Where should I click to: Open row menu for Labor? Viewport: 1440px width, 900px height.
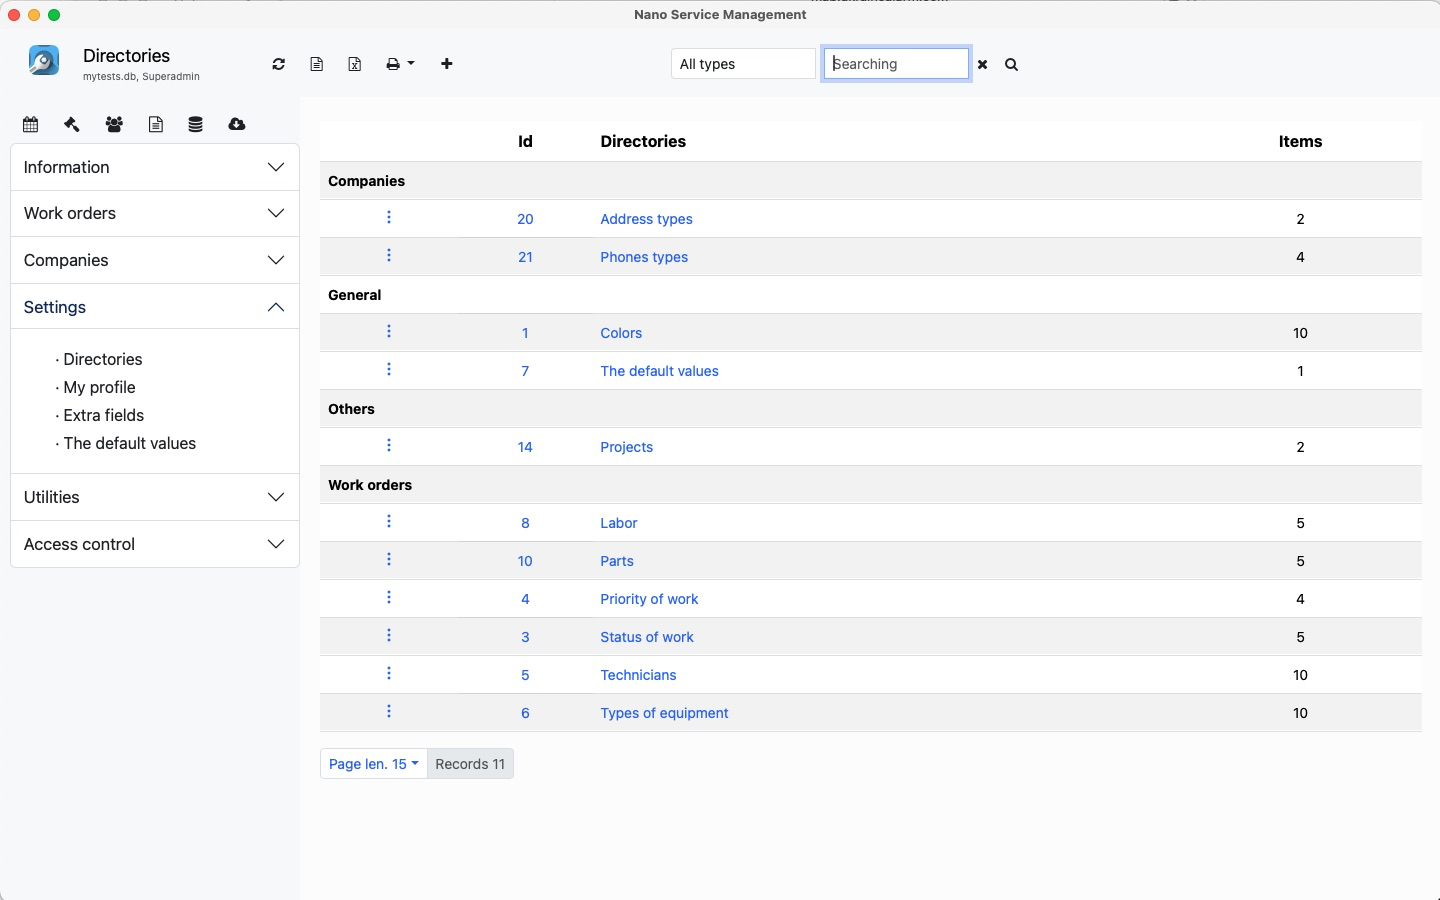389,522
